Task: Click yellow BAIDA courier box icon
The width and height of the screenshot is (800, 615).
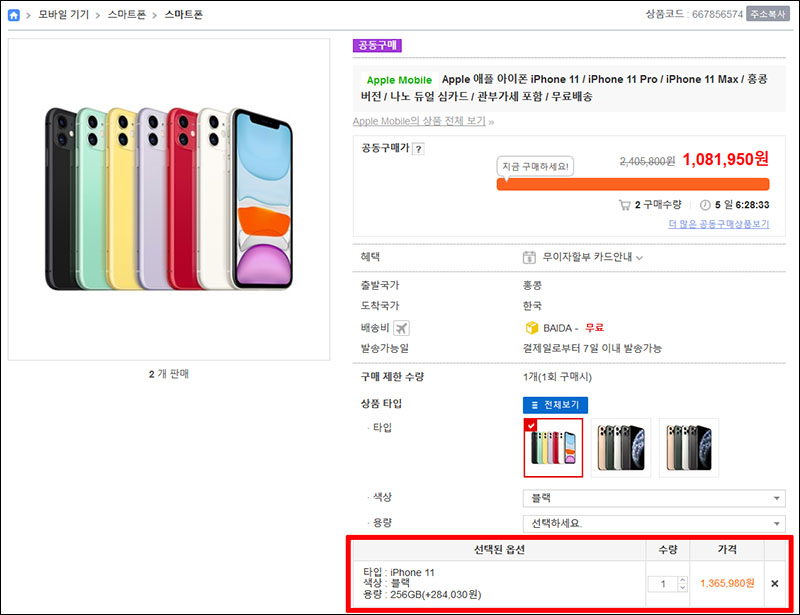Action: (x=532, y=328)
